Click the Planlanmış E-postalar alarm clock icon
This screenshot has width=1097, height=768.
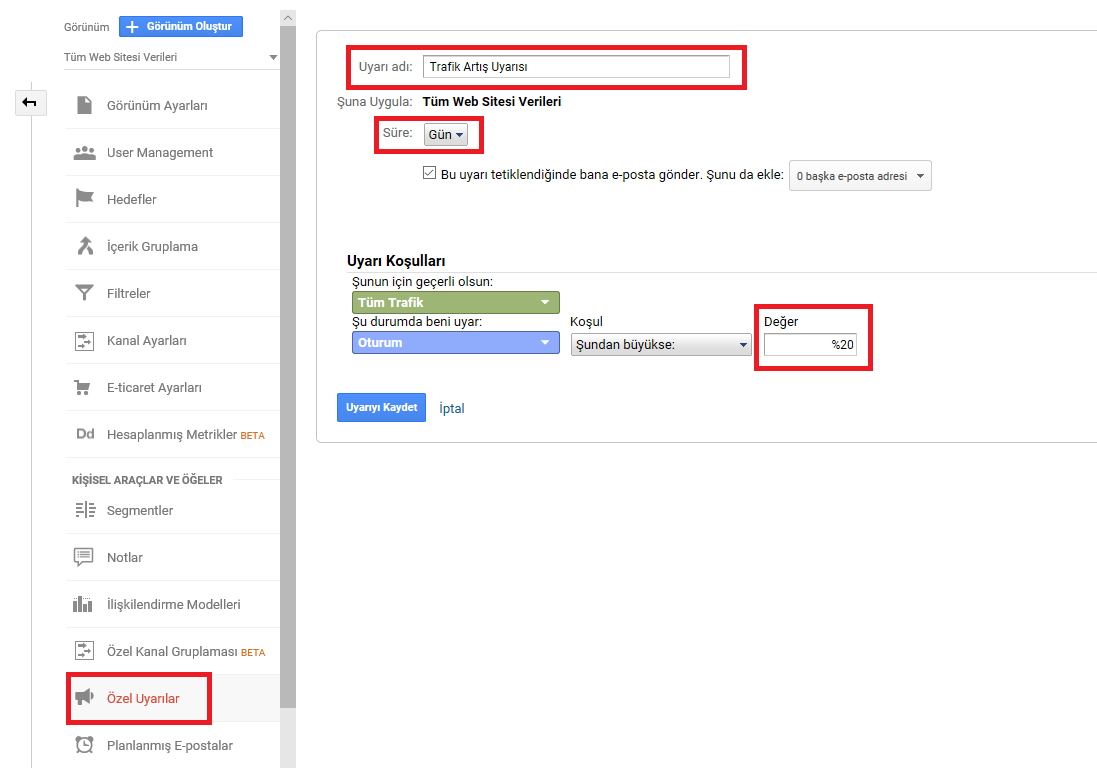point(85,745)
